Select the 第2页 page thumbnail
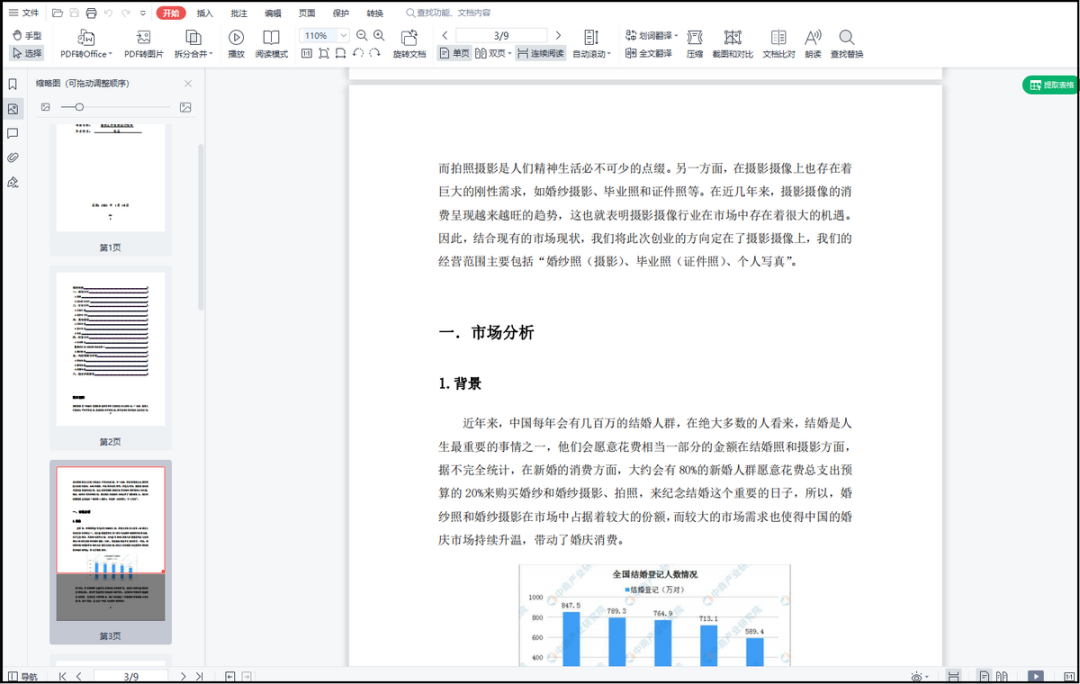Image resolution: width=1080 pixels, height=684 pixels. click(110, 349)
